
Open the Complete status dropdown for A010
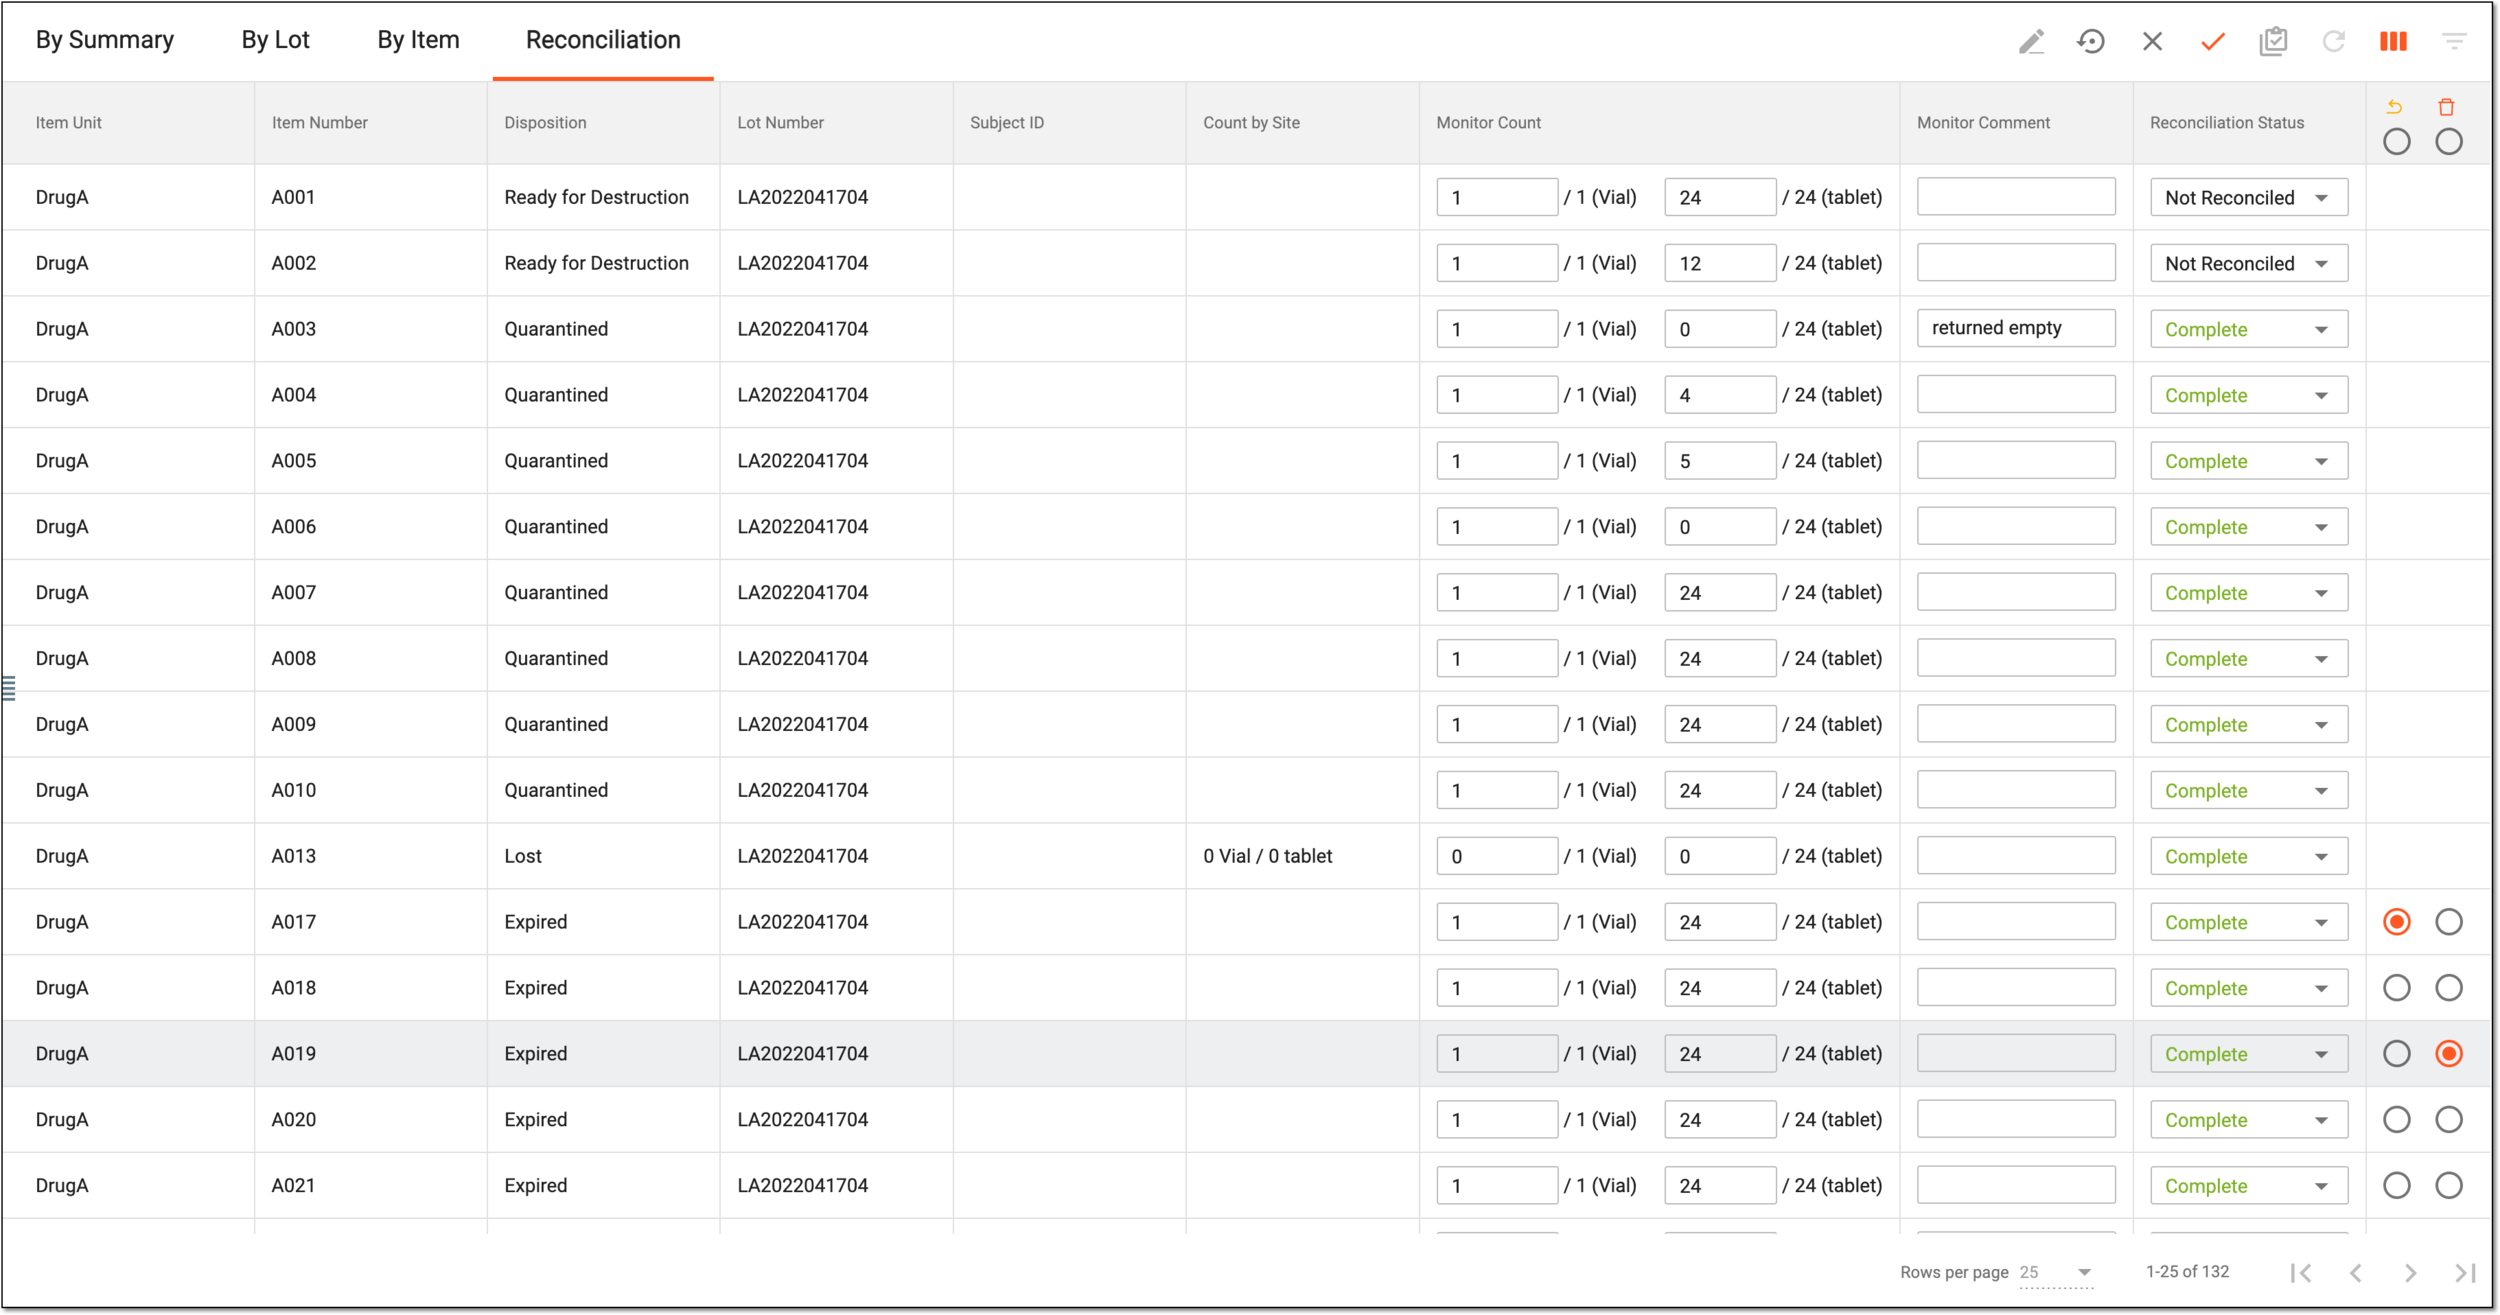[2249, 791]
